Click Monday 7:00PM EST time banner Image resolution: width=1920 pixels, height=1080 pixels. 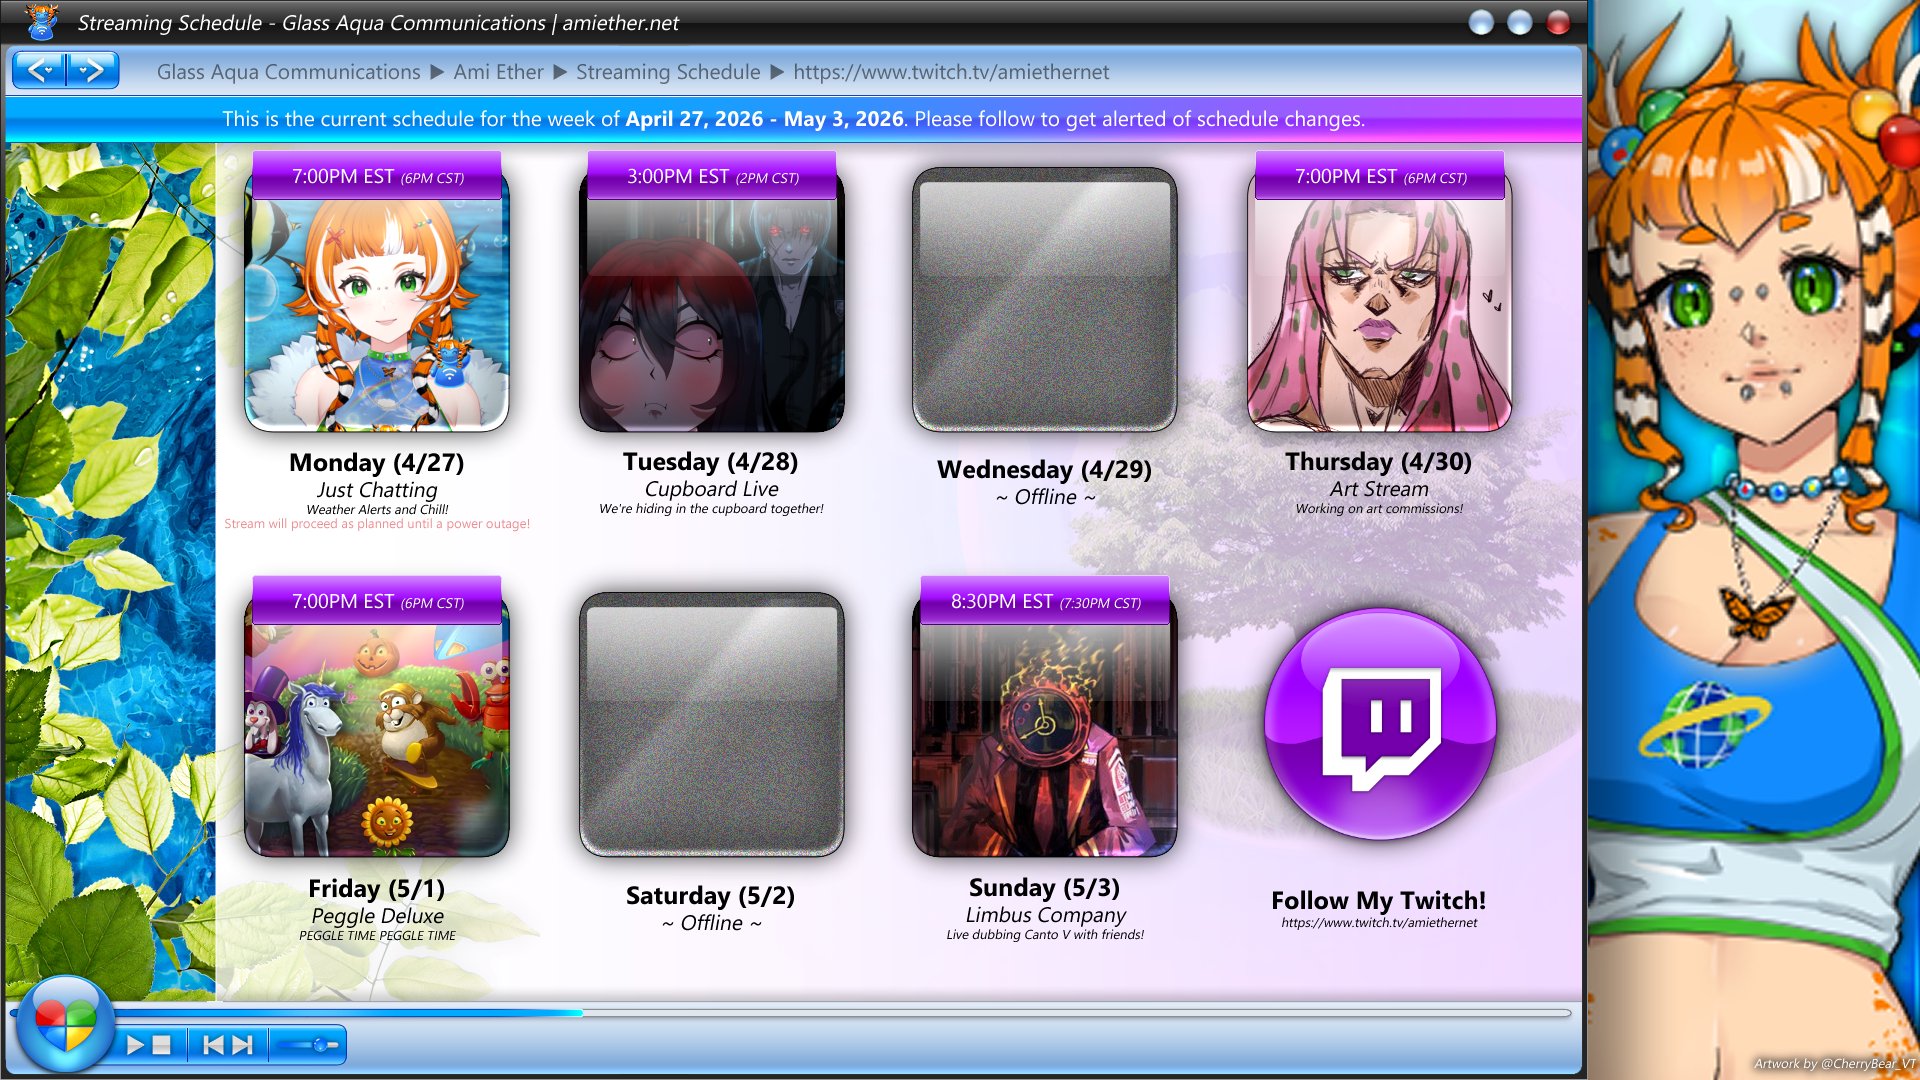[x=377, y=176]
